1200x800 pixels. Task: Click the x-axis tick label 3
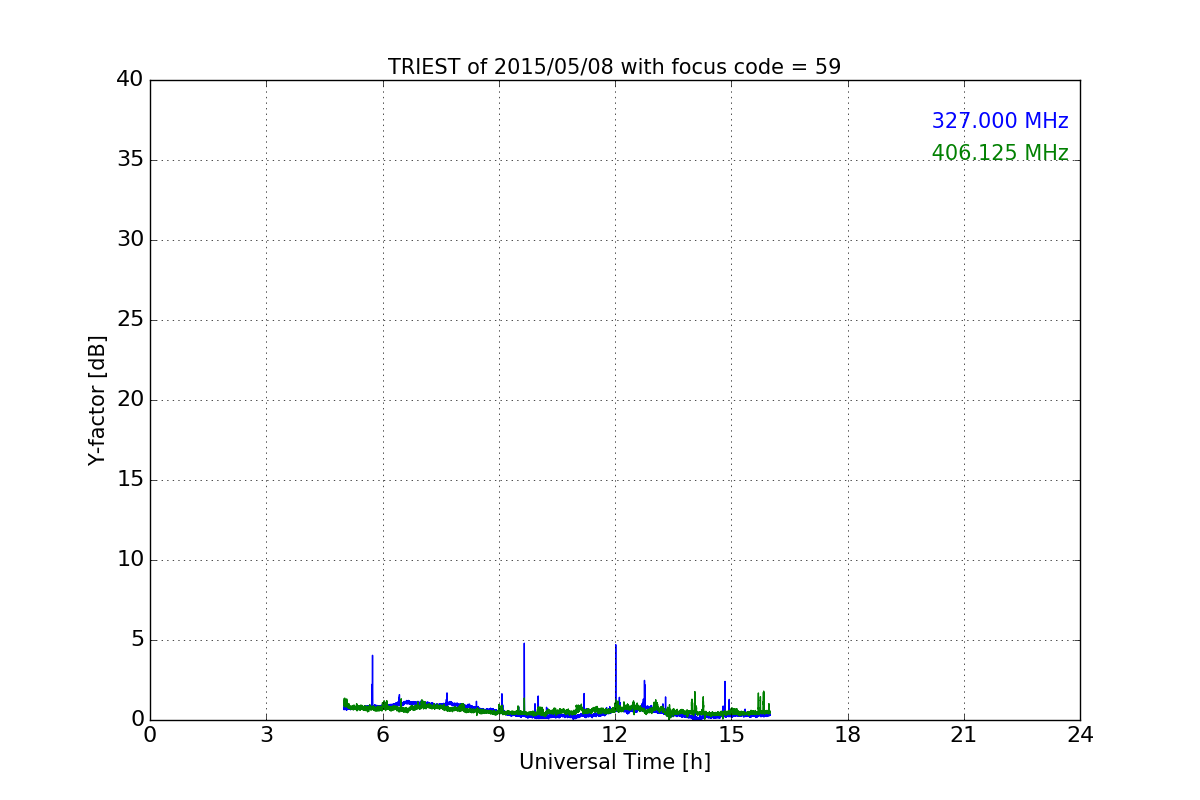266,735
